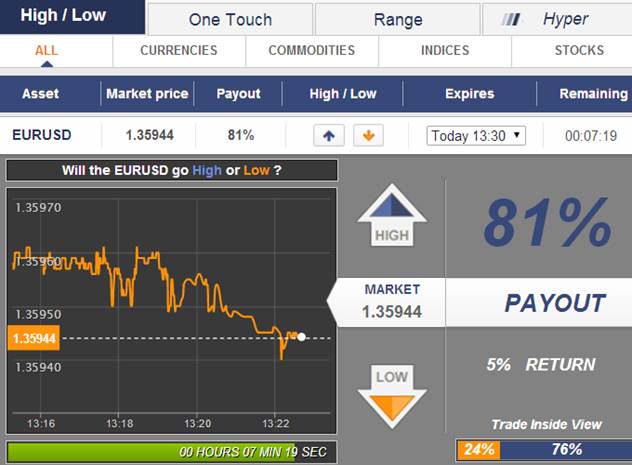Open the Today 13:30 expiry dropdown

(476, 135)
